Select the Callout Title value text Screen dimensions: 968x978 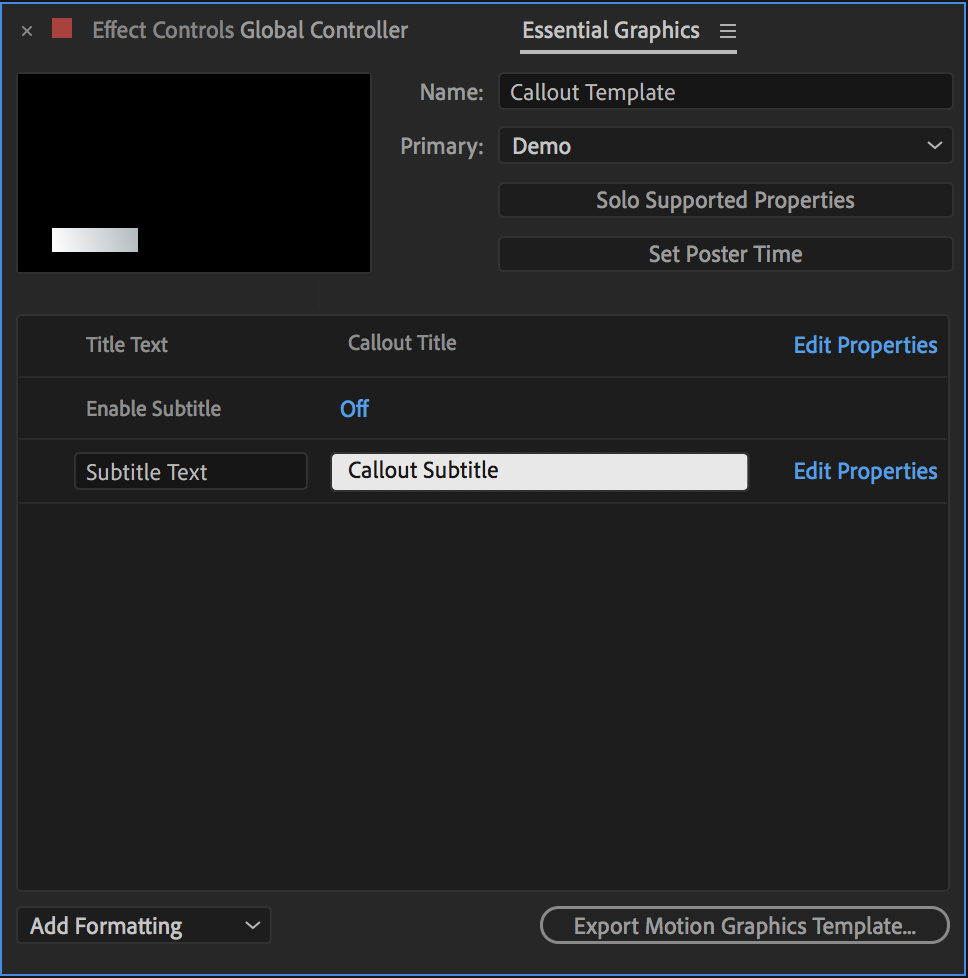coord(402,343)
